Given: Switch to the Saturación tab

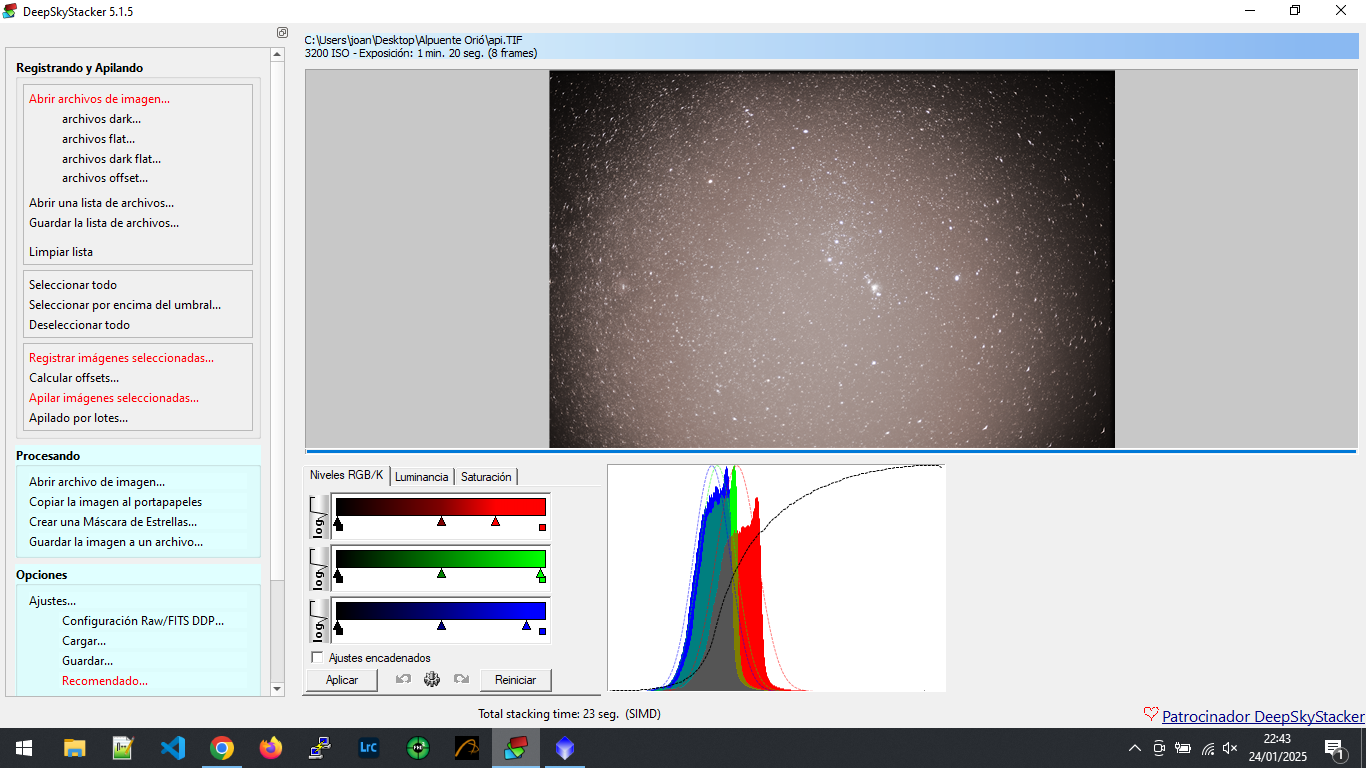Looking at the screenshot, I should tap(486, 477).
